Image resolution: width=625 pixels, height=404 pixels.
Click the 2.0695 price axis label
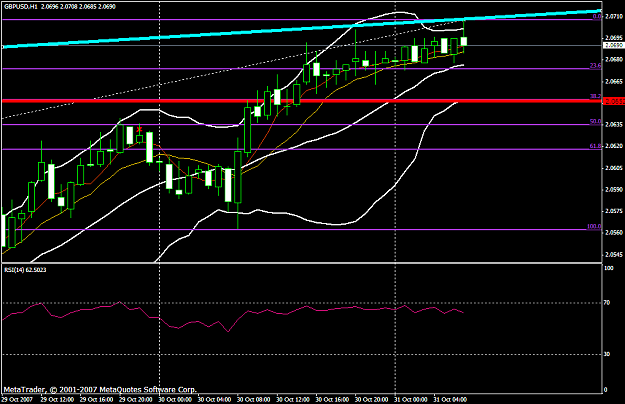[x=614, y=38]
